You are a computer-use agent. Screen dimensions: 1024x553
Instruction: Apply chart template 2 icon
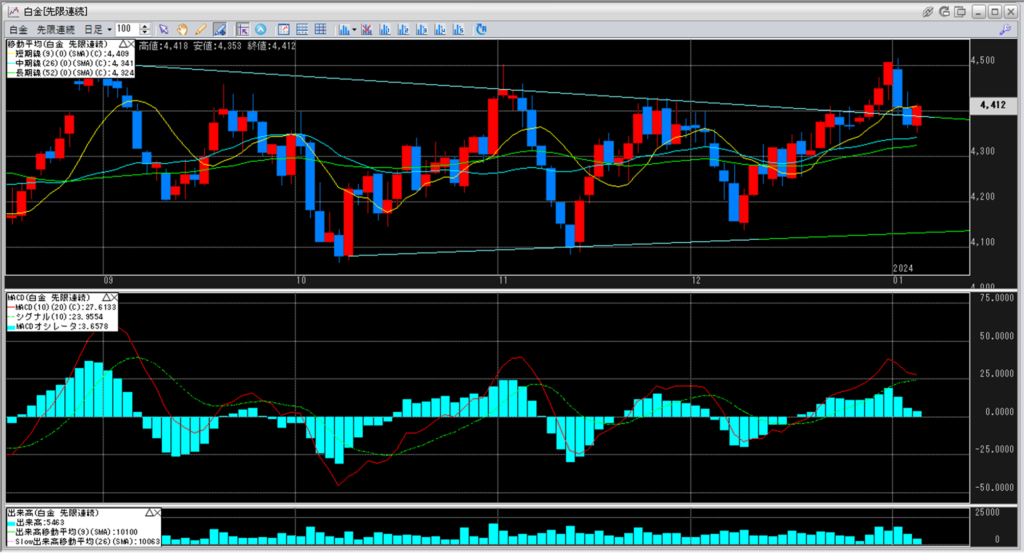(403, 29)
